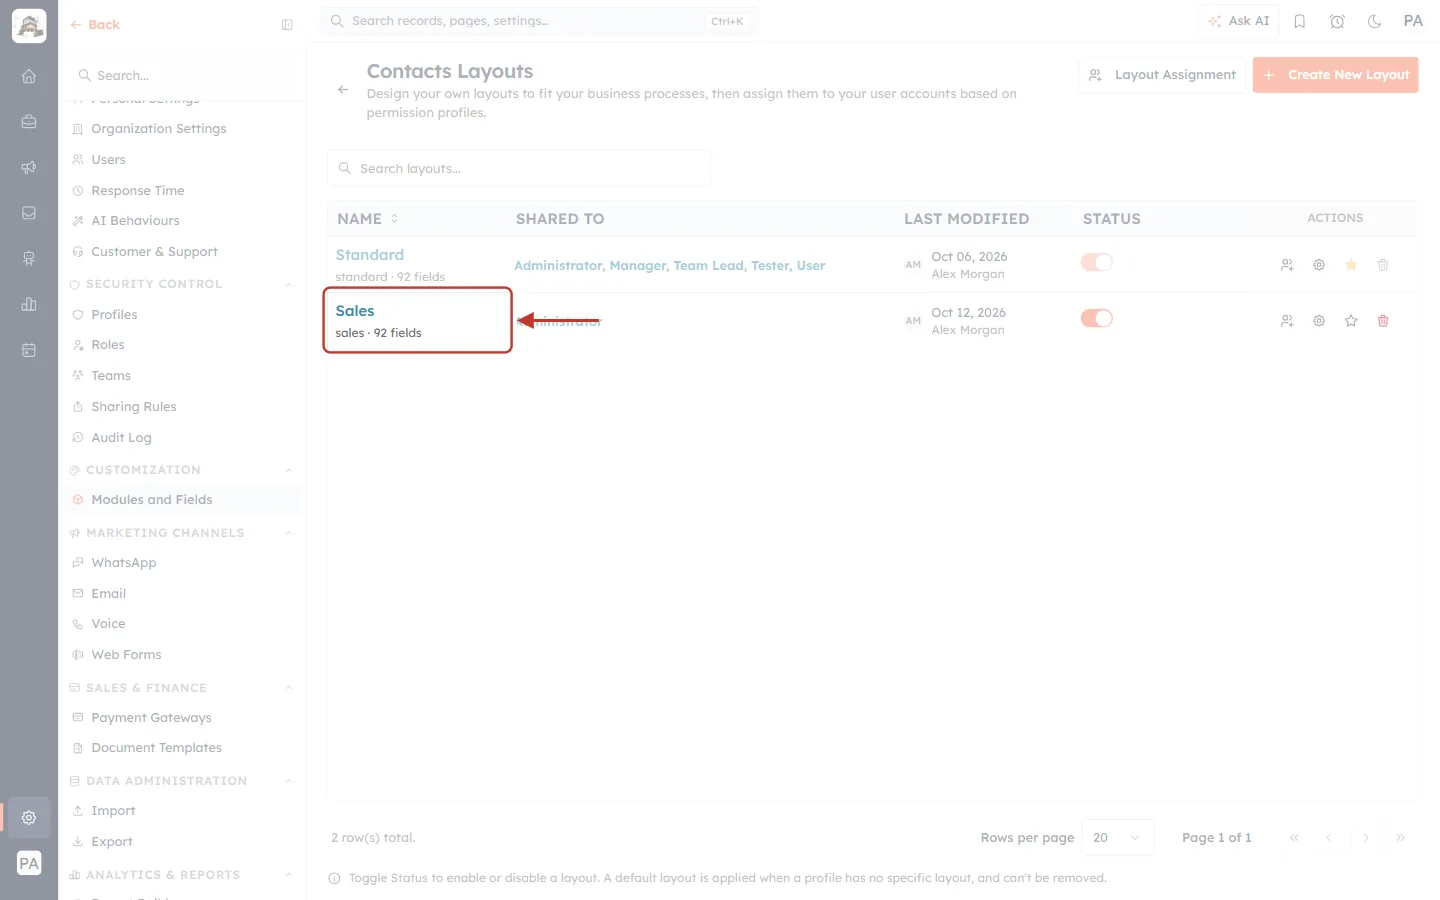Click the global search records field
The height and width of the screenshot is (900, 1440).
pos(539,21)
